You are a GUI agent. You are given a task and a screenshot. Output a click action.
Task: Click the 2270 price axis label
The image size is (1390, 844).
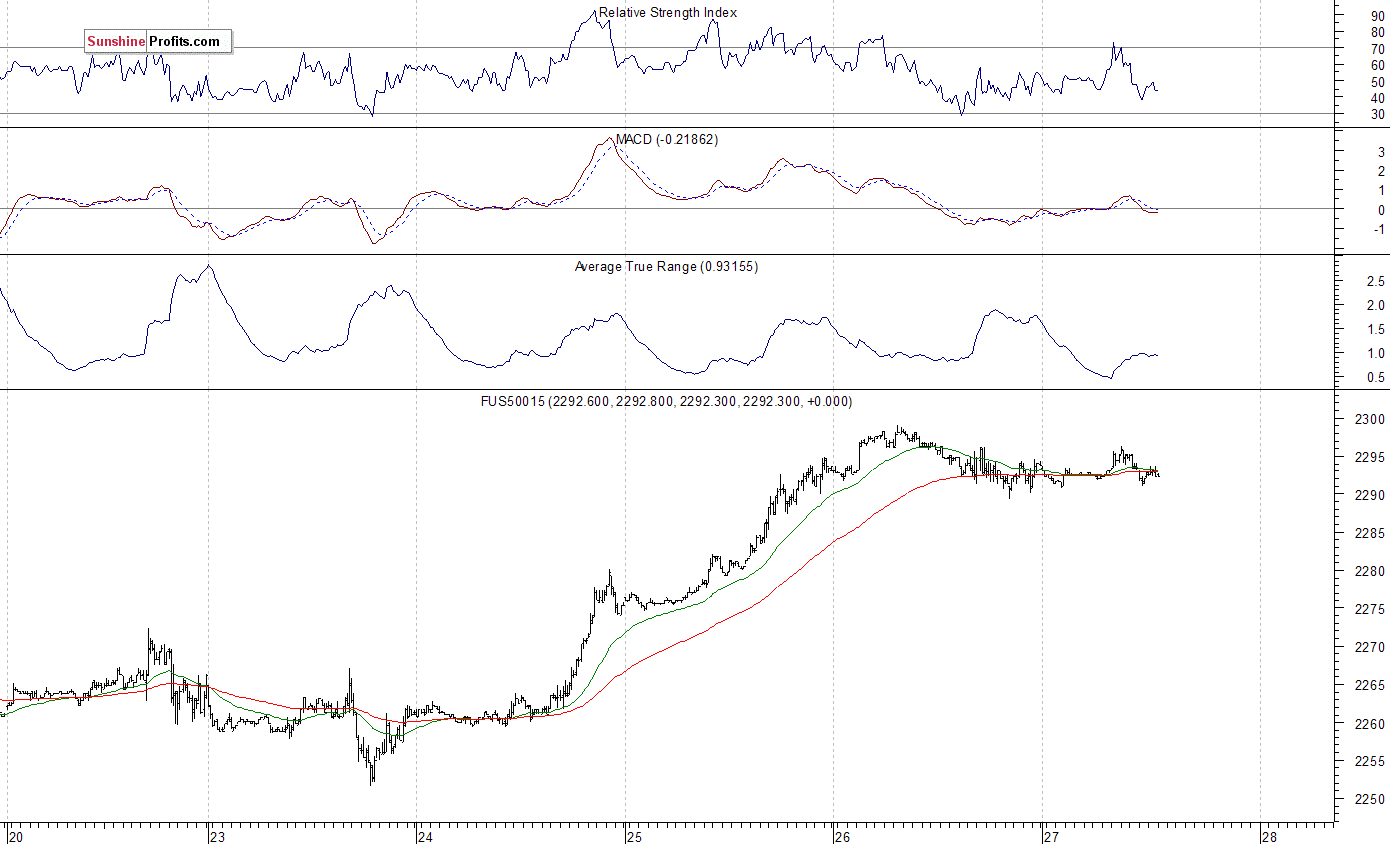point(1369,647)
